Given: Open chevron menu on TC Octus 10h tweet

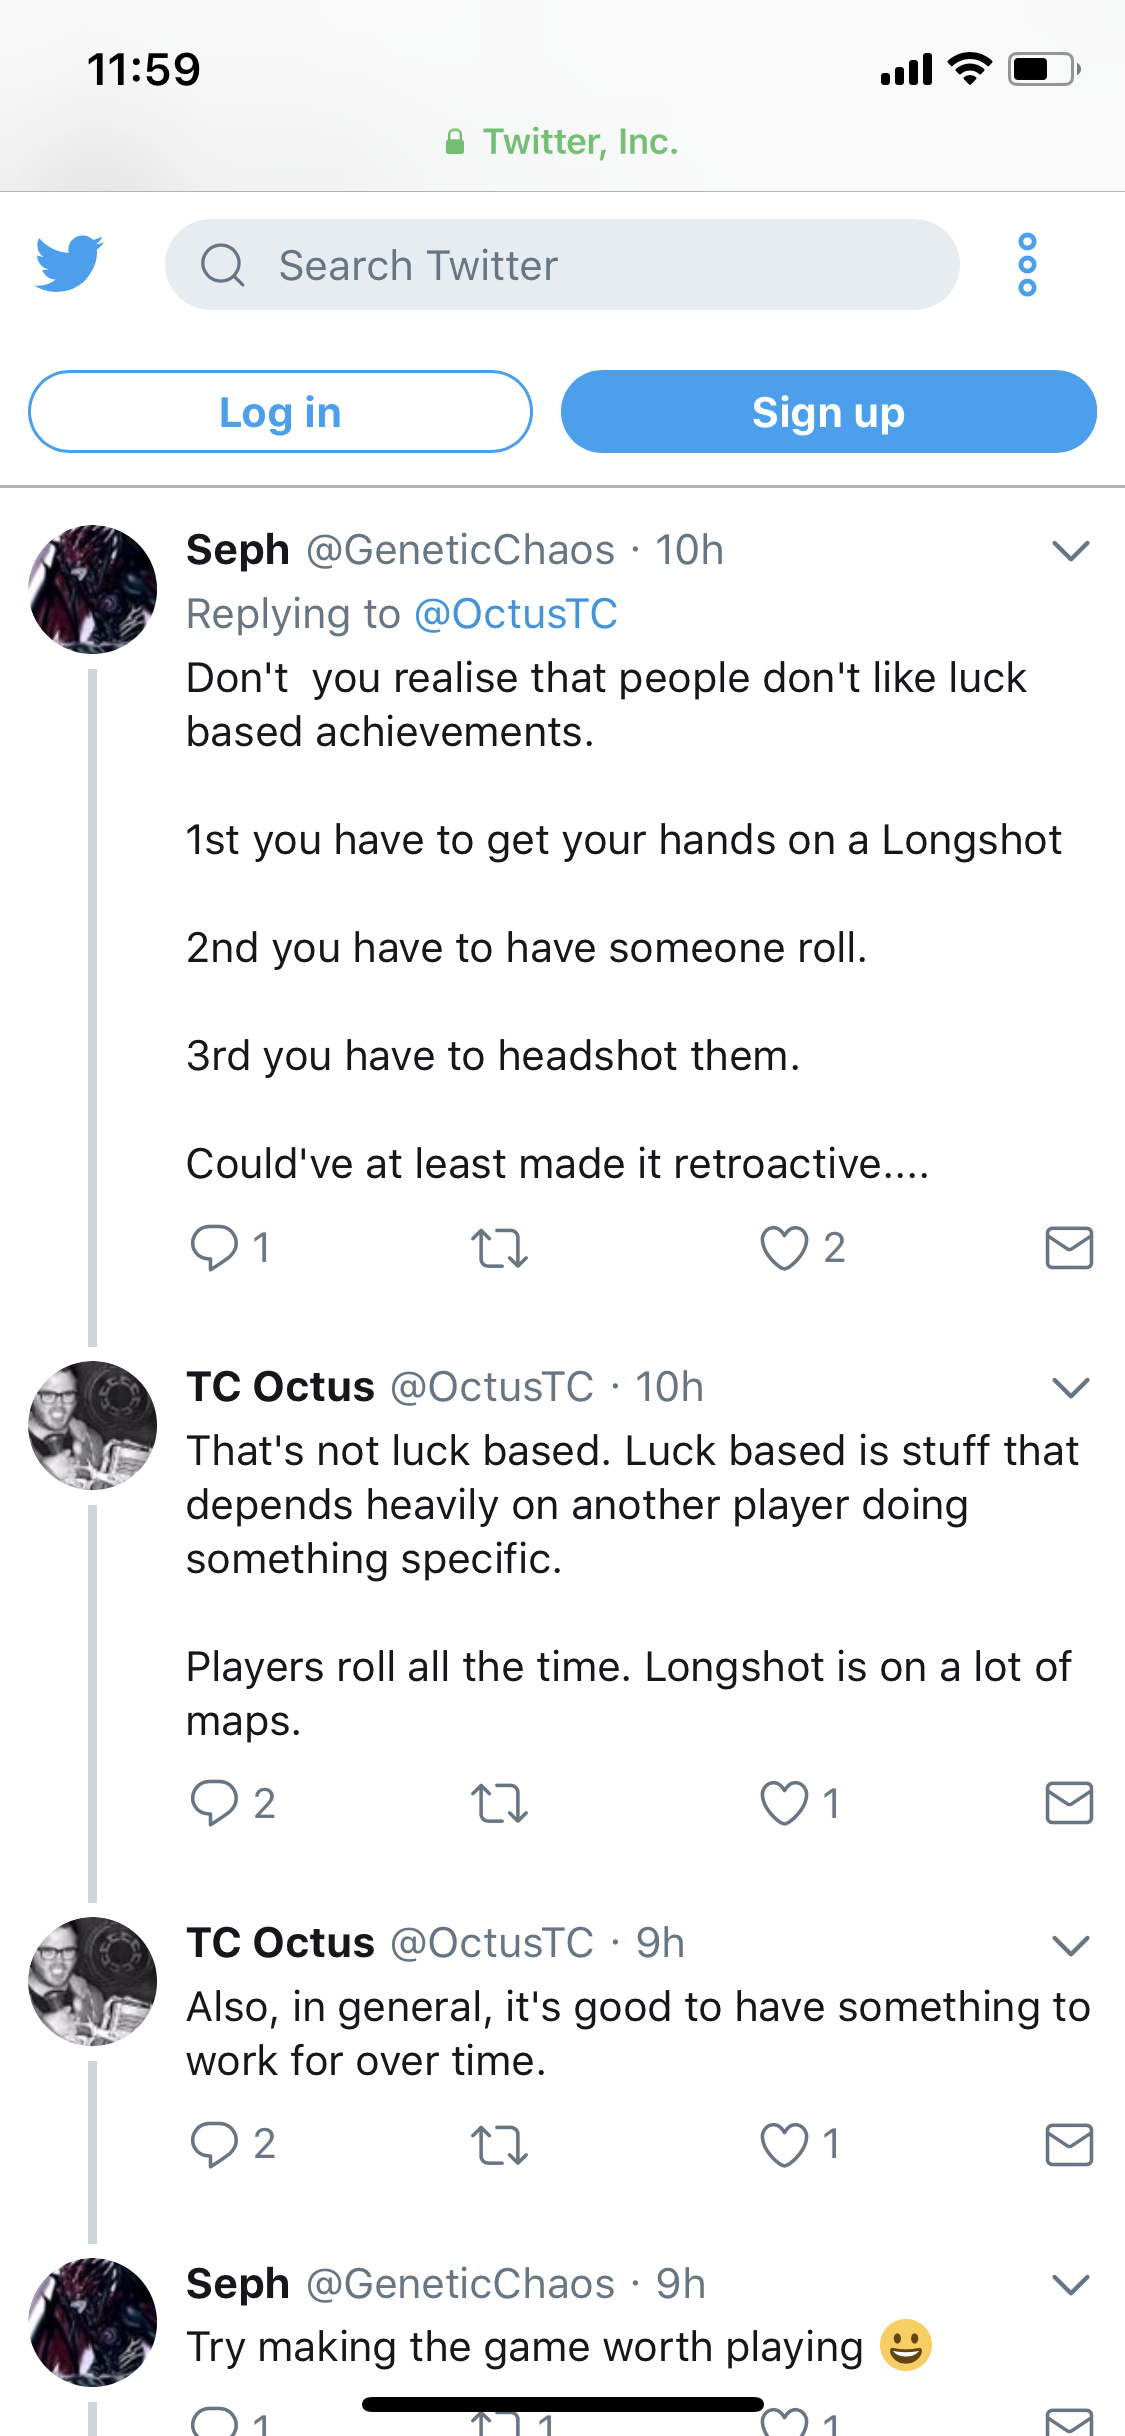Looking at the screenshot, I should [x=1070, y=1388].
